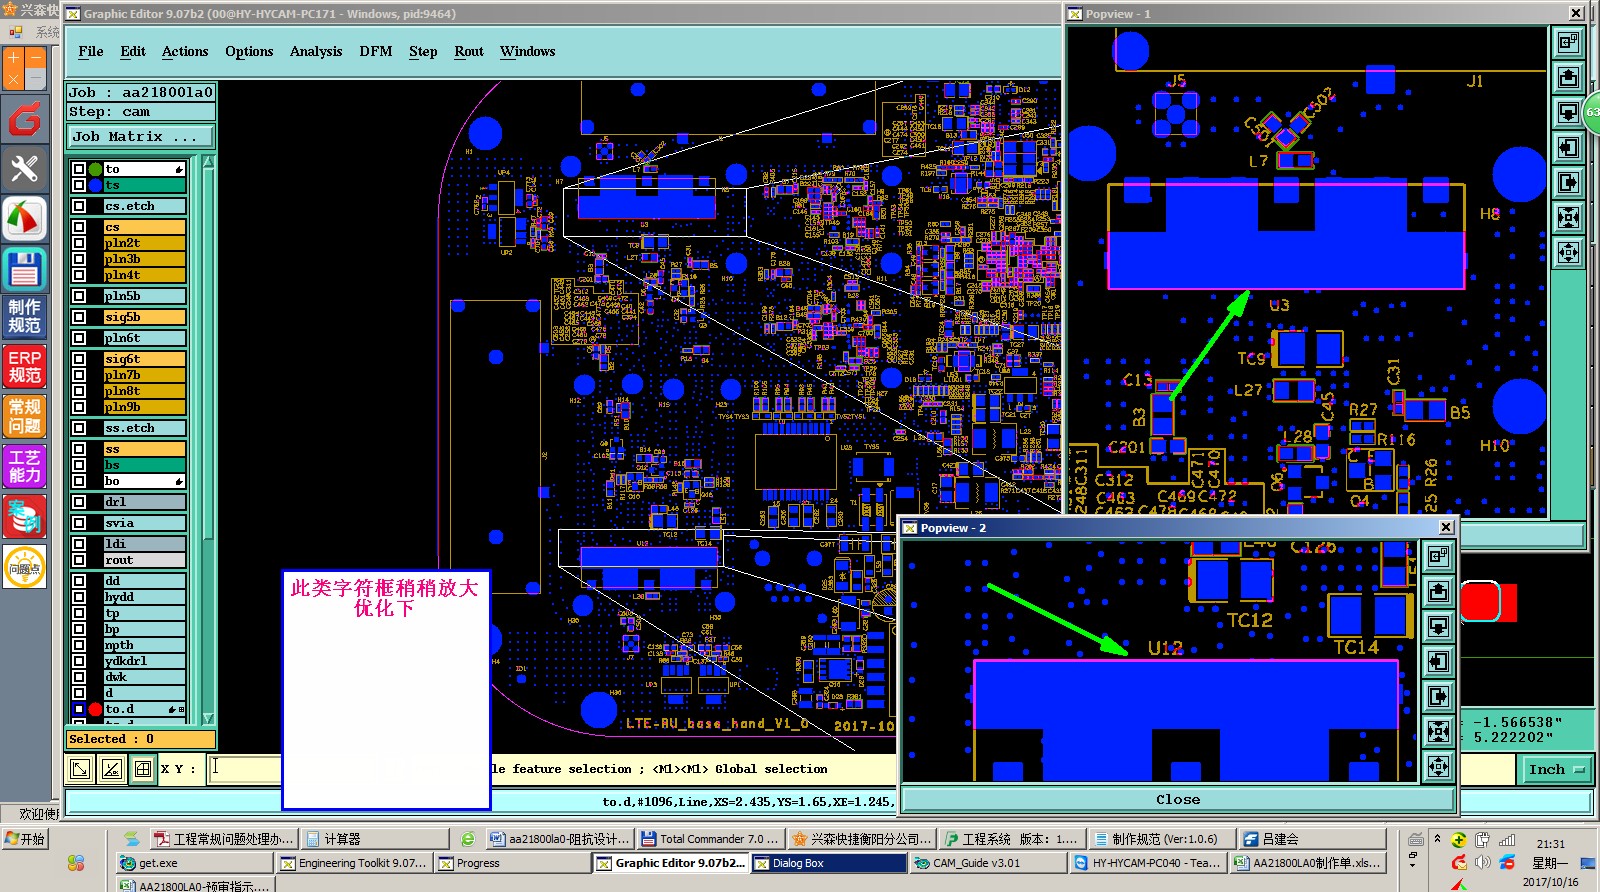Select the hydd layer row
1600x892 pixels.
pos(144,597)
